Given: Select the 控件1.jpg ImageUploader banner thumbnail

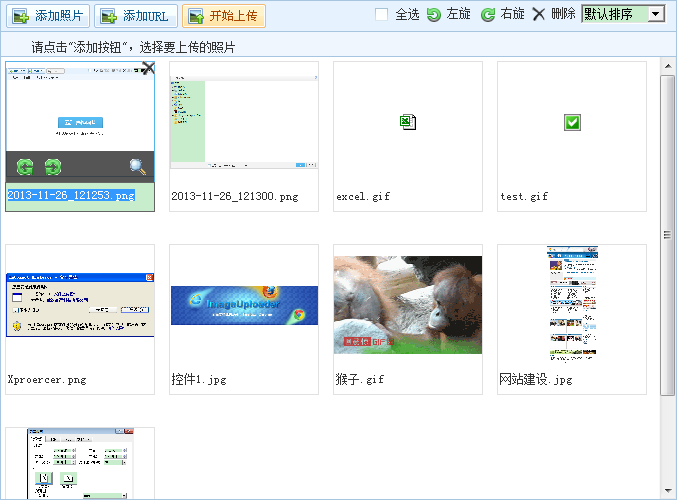Looking at the screenshot, I should 244,305.
